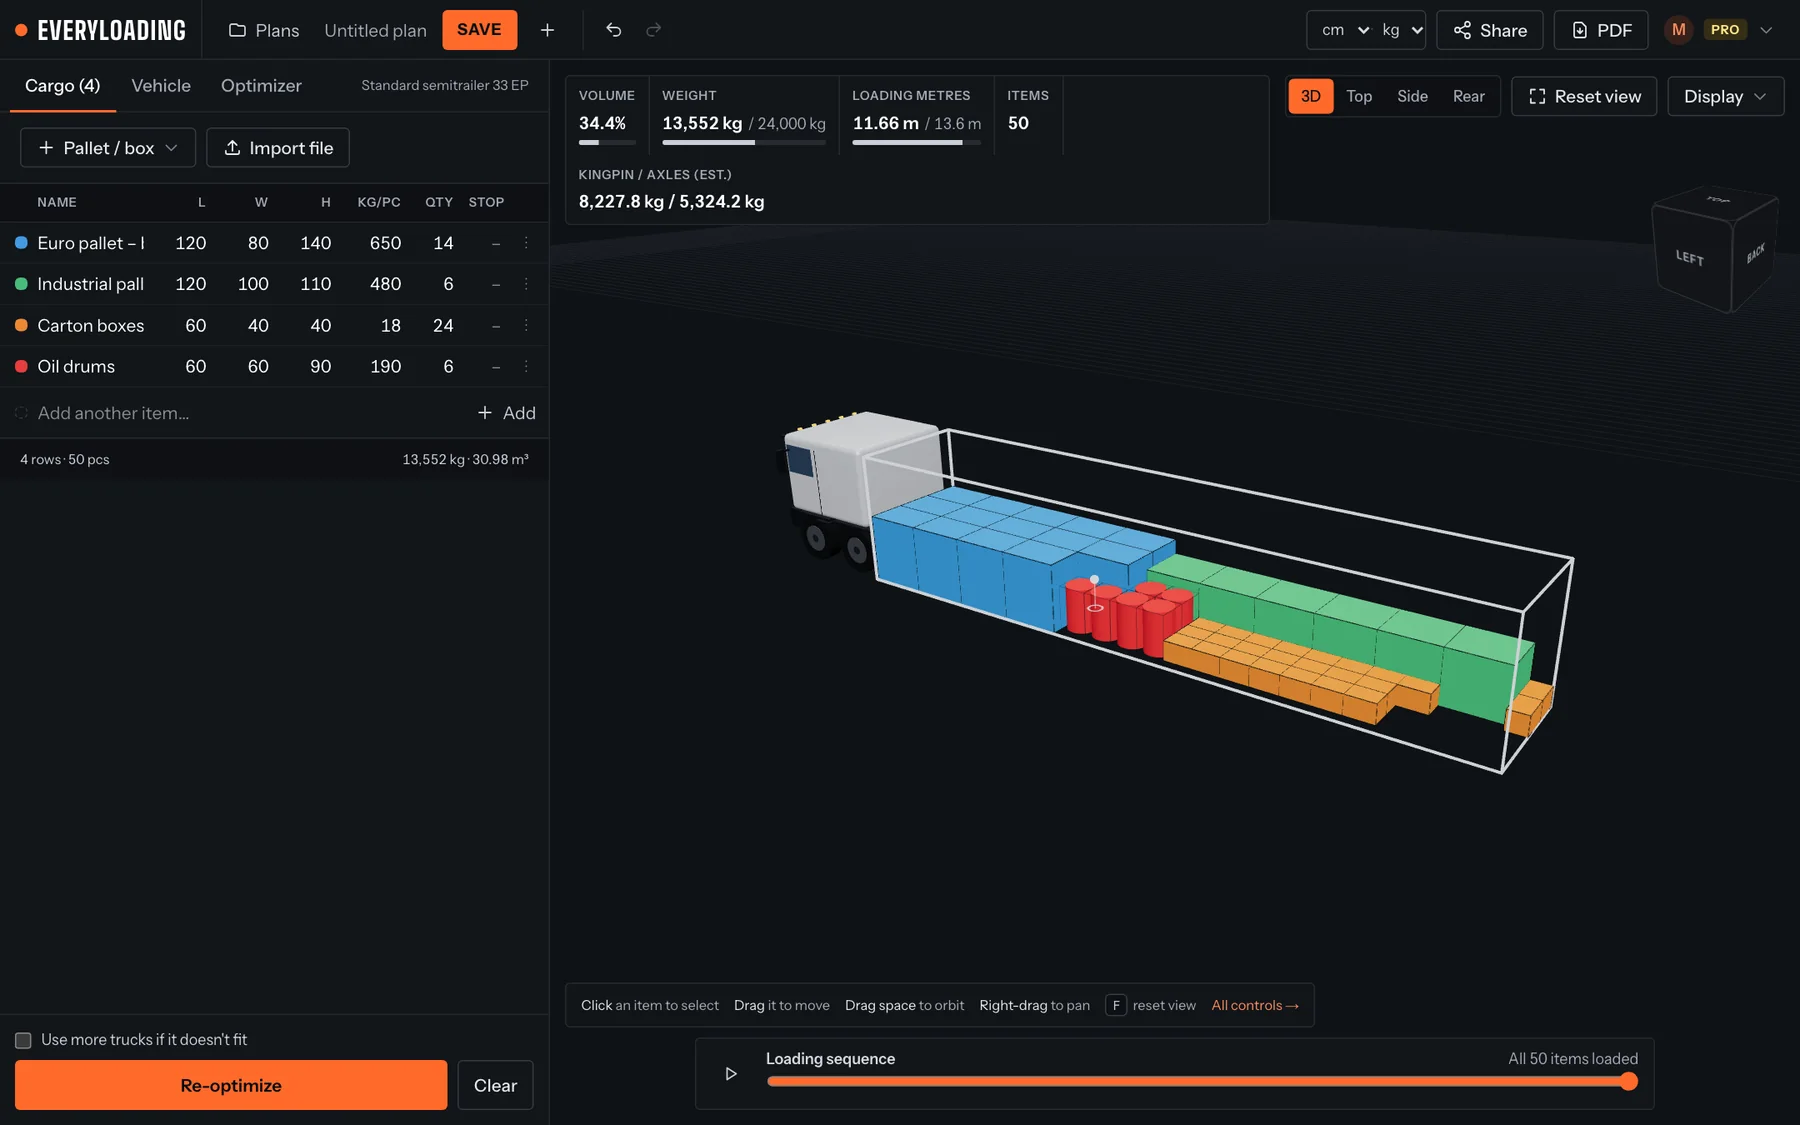Click the TOP face of orientation cube
The image size is (1800, 1125).
pos(1717,199)
